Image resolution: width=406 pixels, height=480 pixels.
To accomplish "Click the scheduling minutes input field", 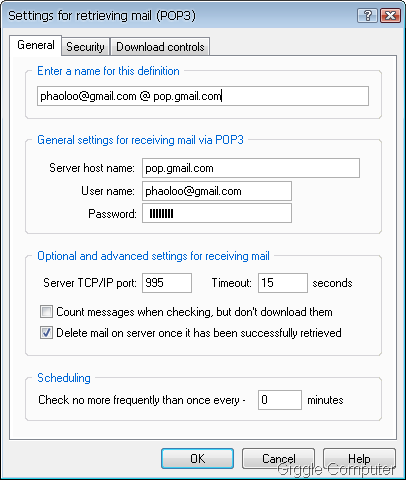I will pos(280,400).
